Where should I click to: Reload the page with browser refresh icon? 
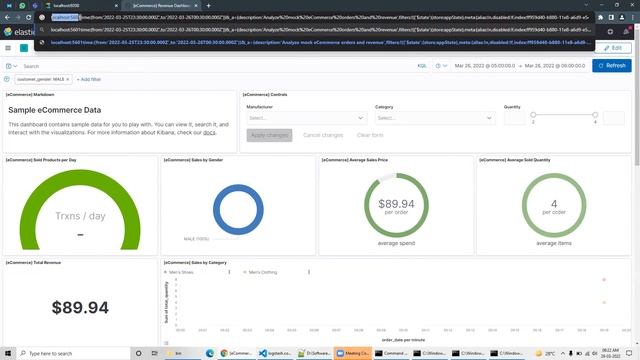pos(28,18)
